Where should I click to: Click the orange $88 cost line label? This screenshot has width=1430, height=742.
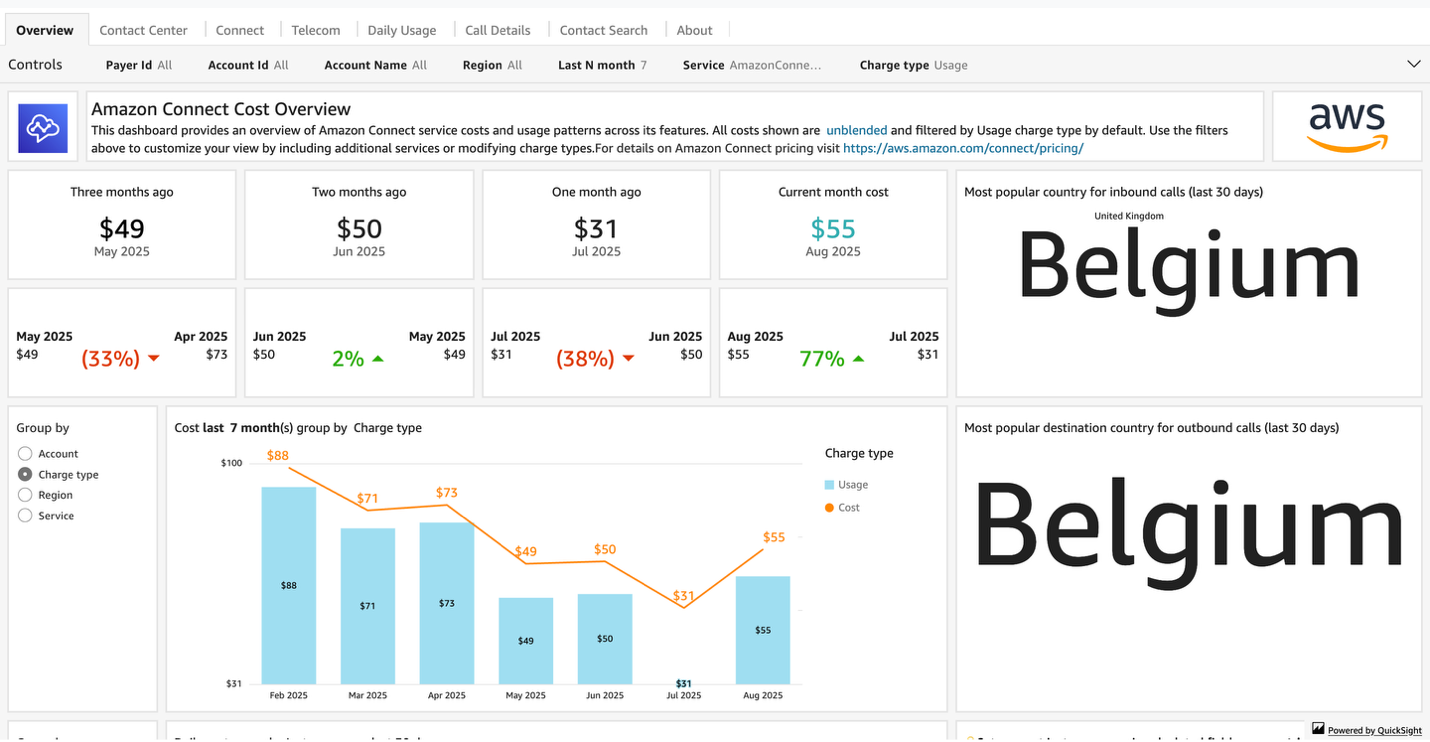tap(278, 456)
